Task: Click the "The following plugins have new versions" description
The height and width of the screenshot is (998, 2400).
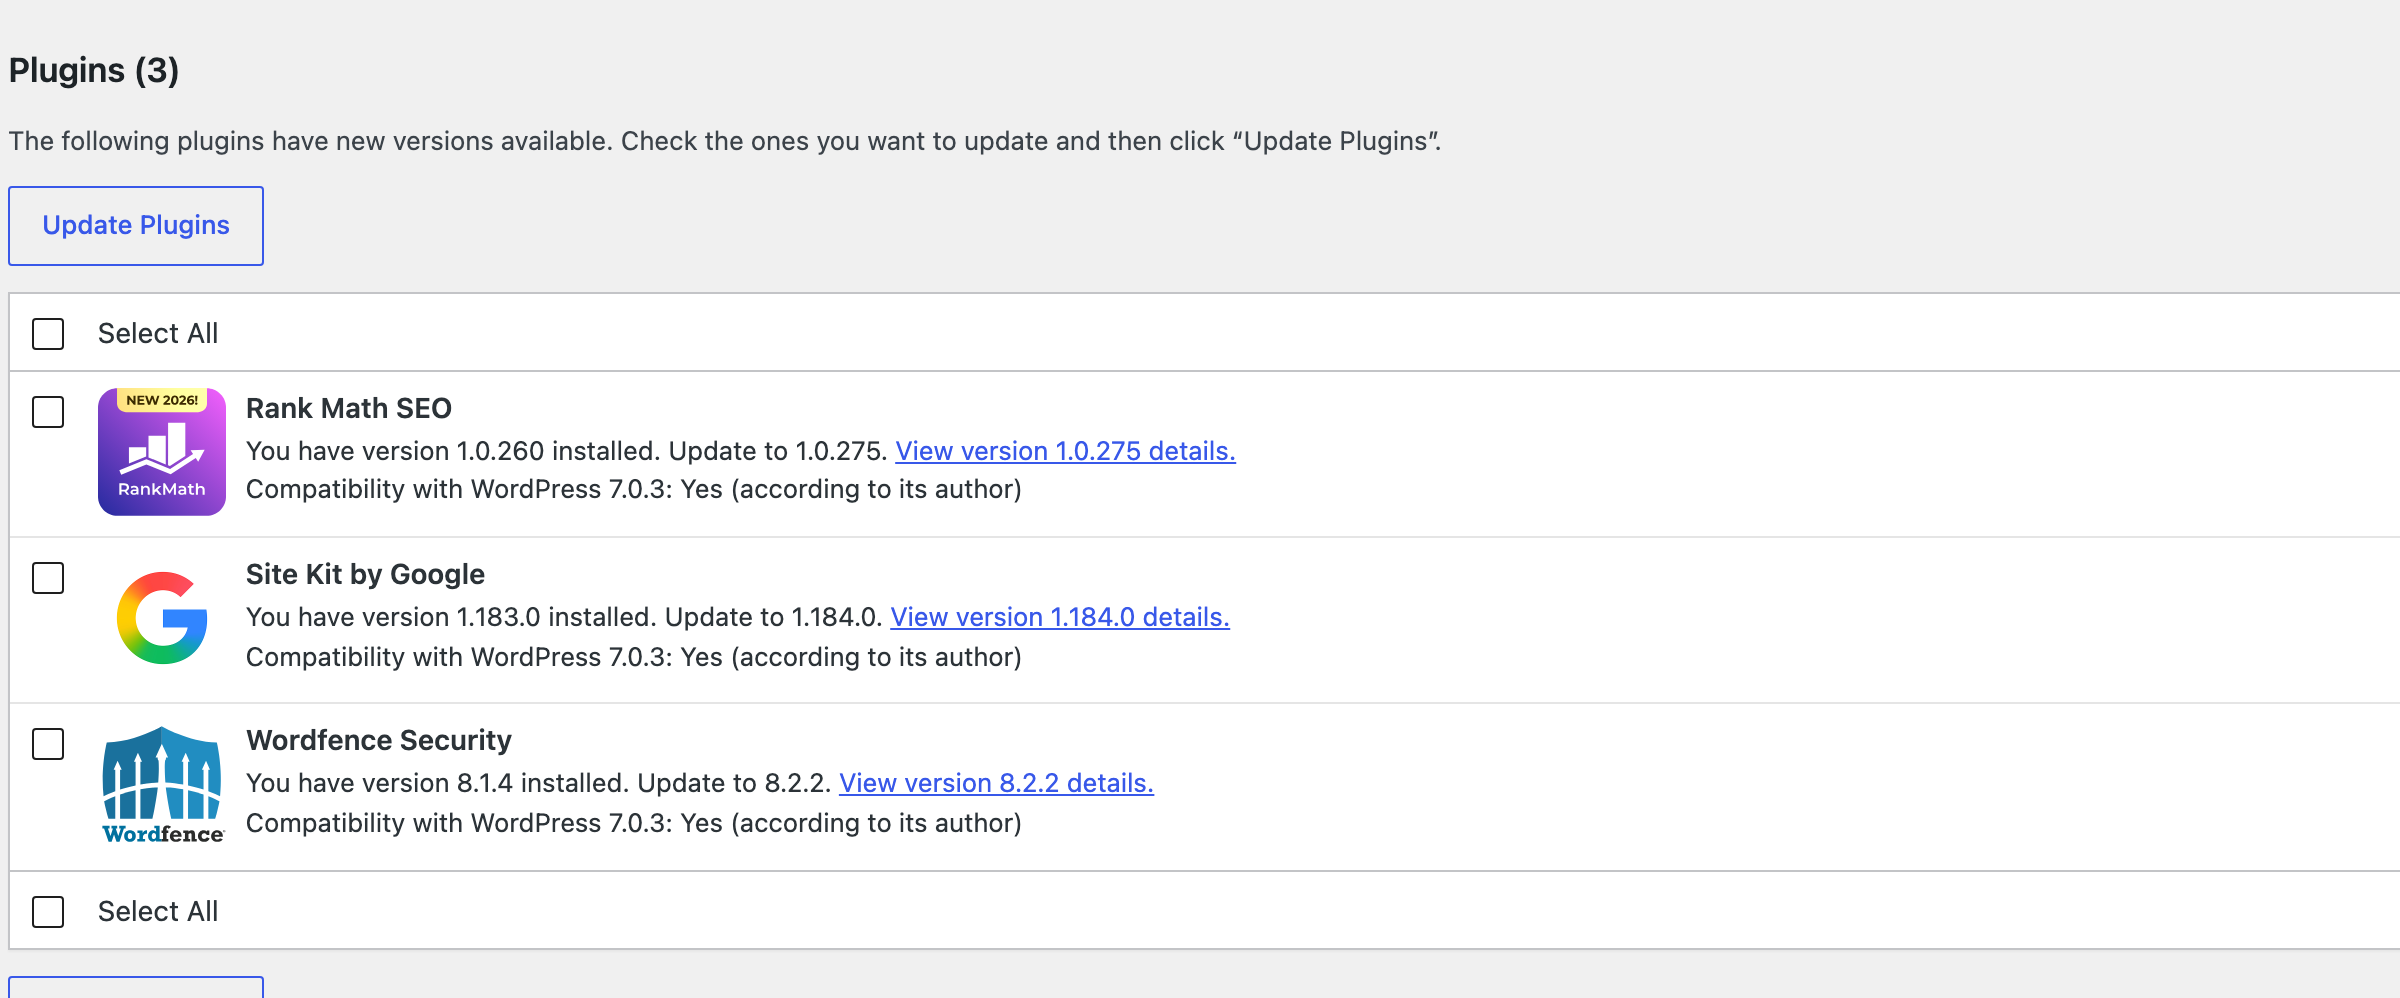Action: coord(725,141)
